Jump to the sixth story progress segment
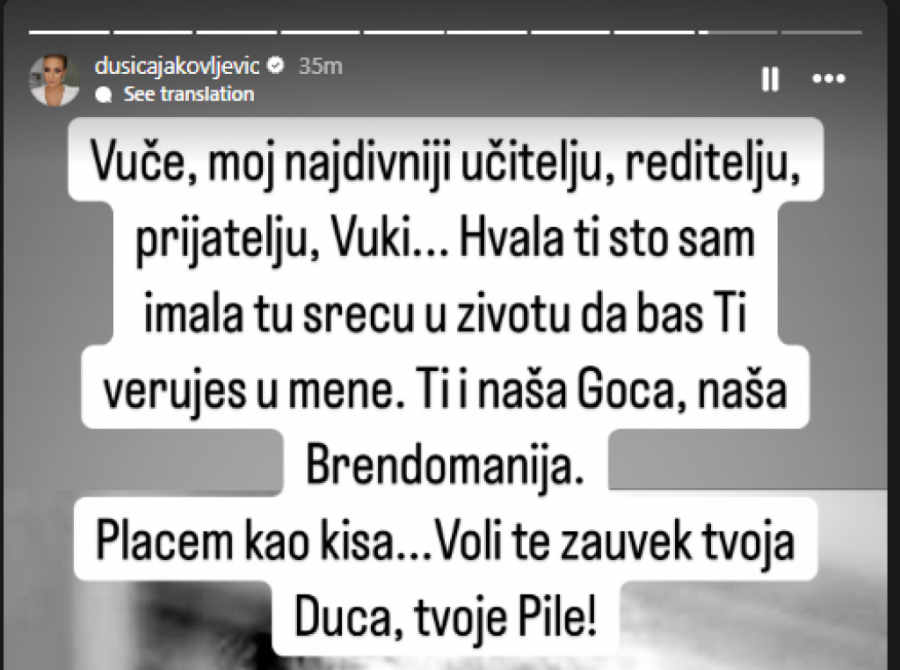 487,32
